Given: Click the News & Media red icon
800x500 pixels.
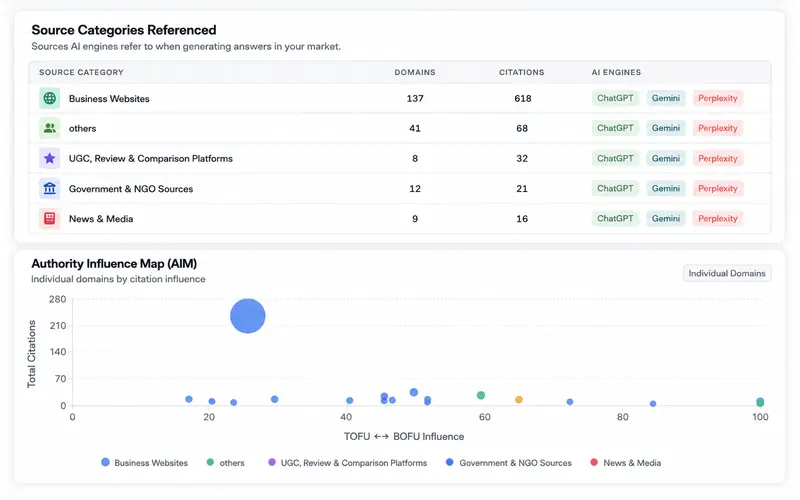Looking at the screenshot, I should click(49, 218).
